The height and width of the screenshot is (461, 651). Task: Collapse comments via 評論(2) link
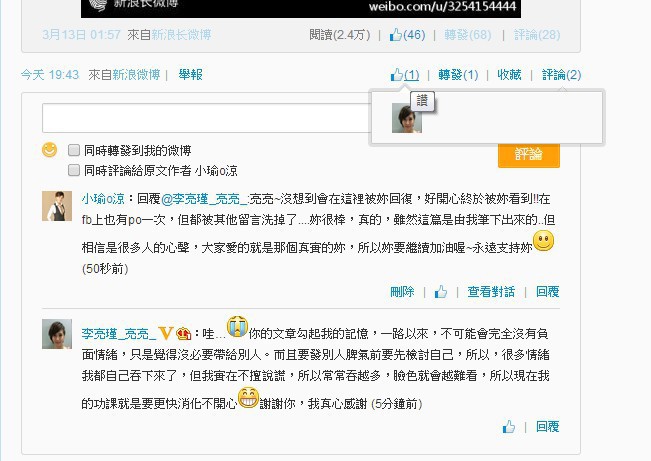click(561, 75)
